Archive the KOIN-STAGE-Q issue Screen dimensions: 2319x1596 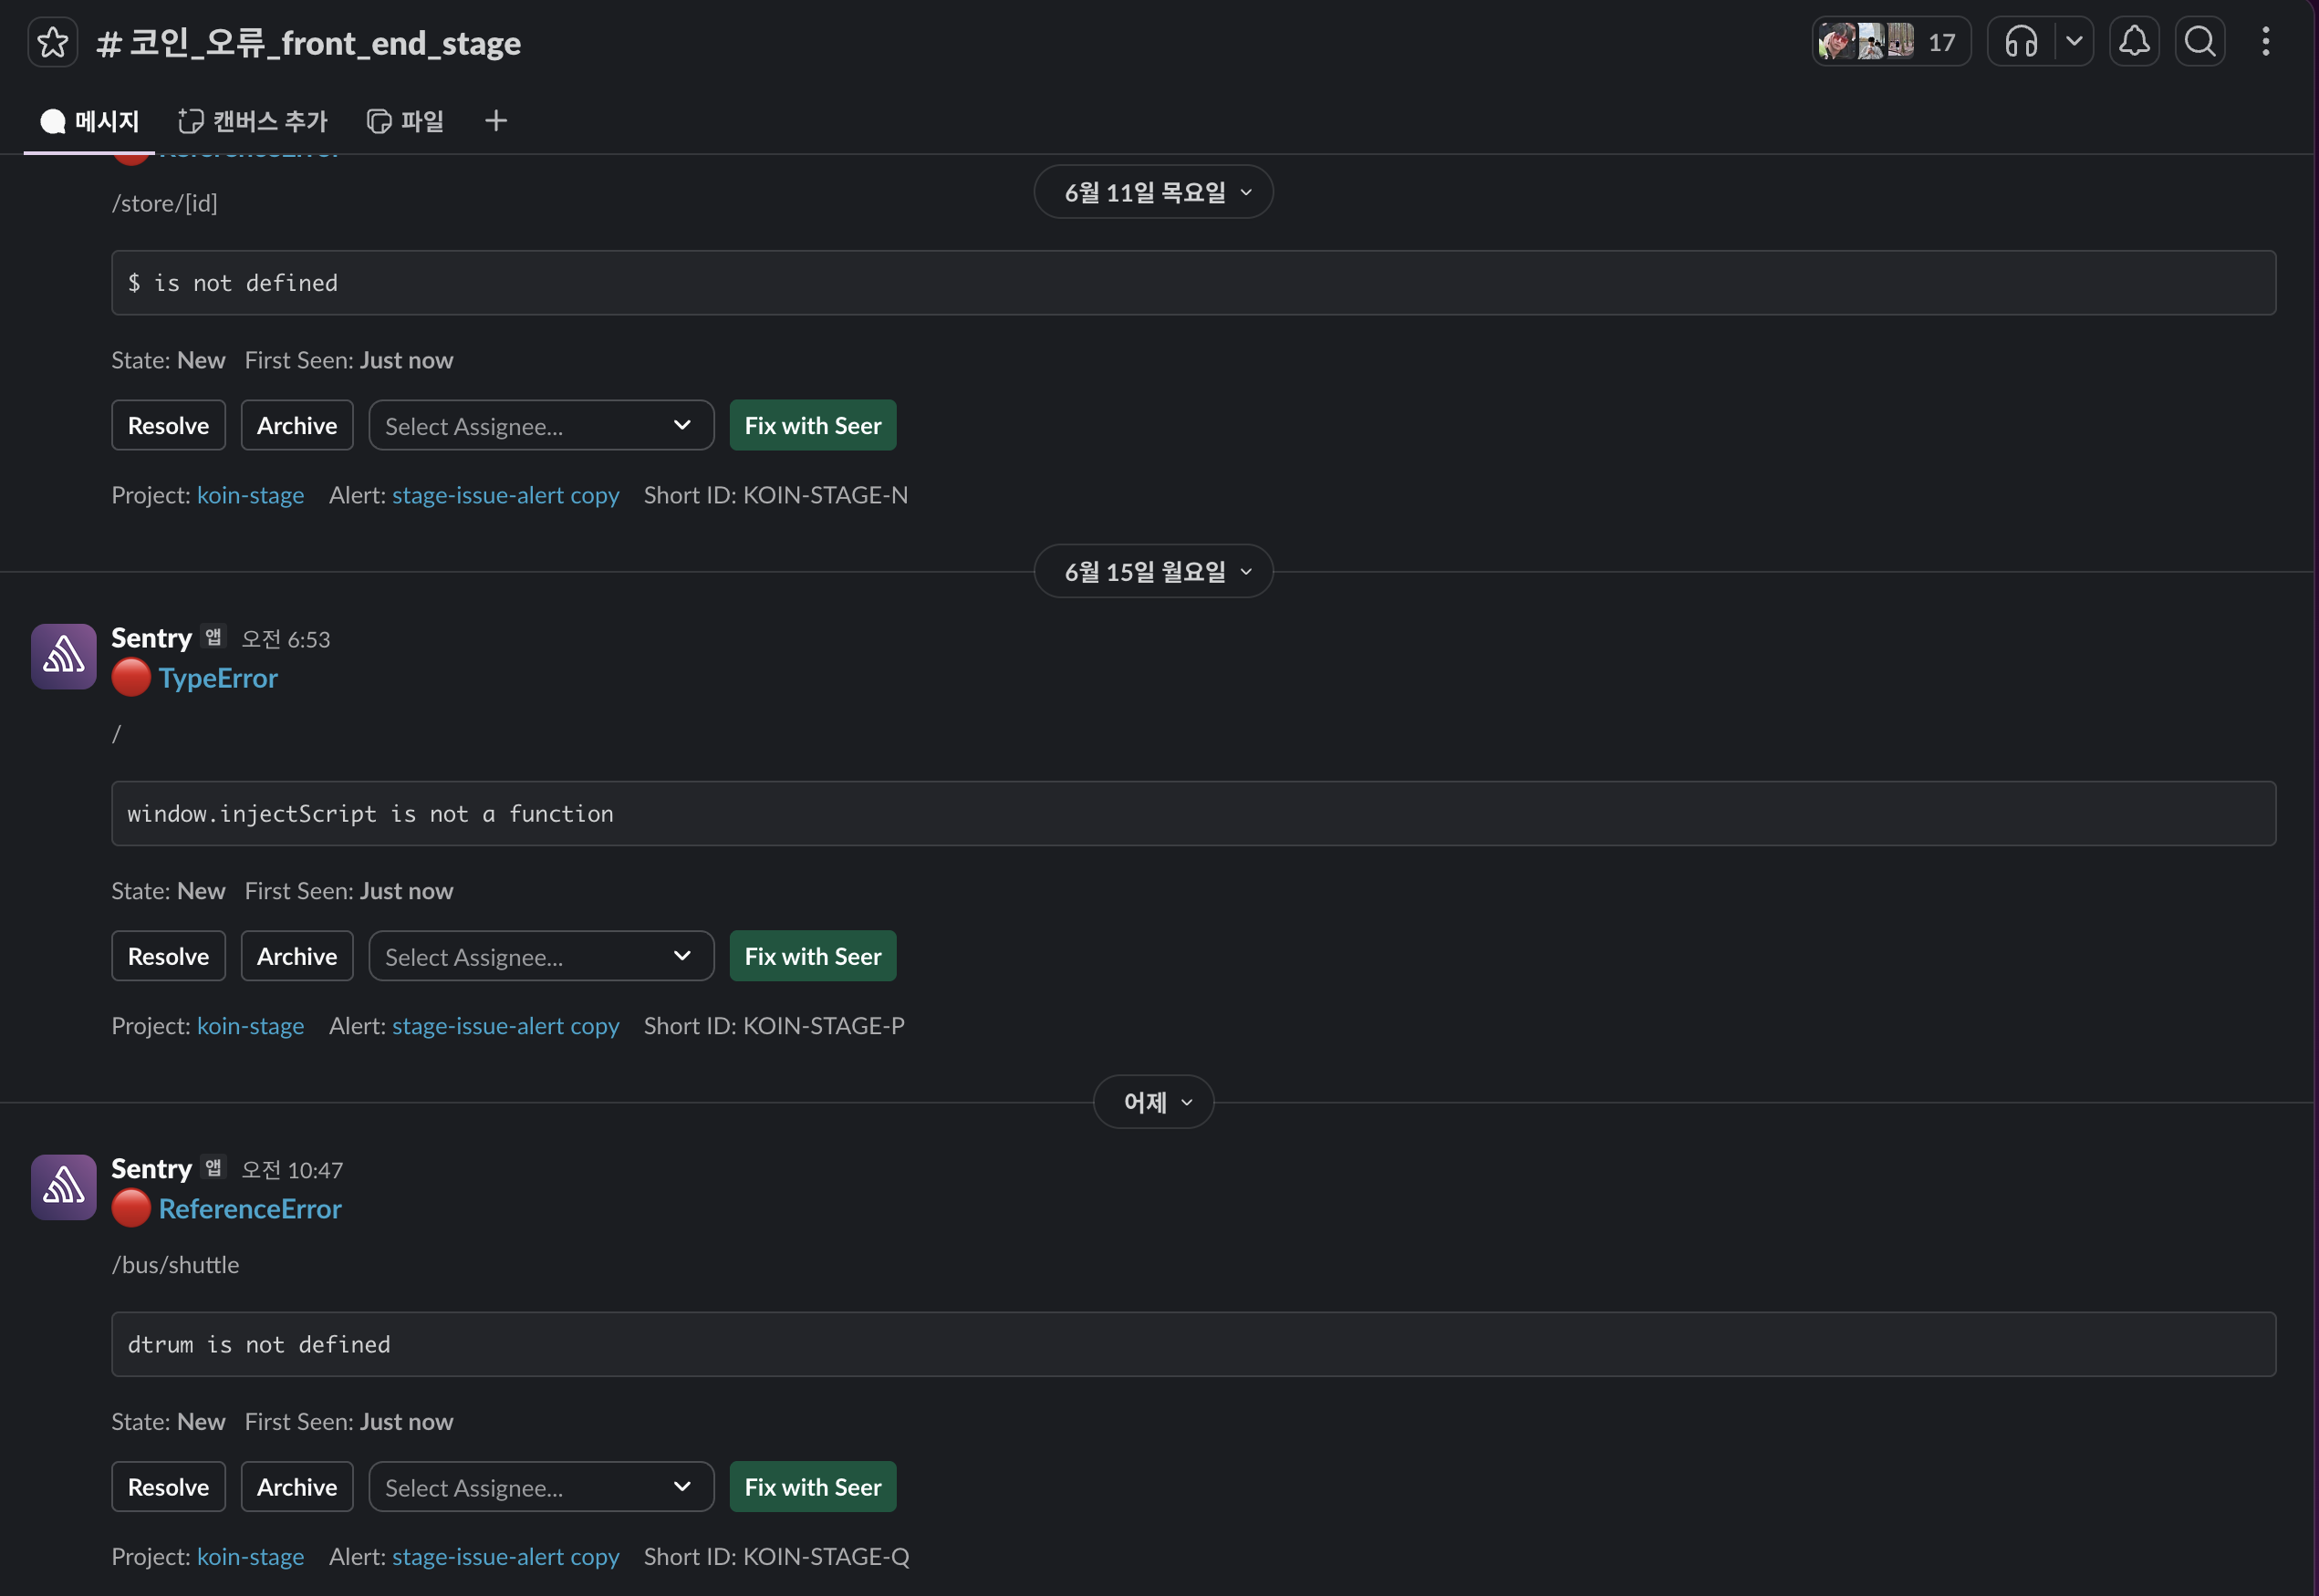tap(297, 1487)
